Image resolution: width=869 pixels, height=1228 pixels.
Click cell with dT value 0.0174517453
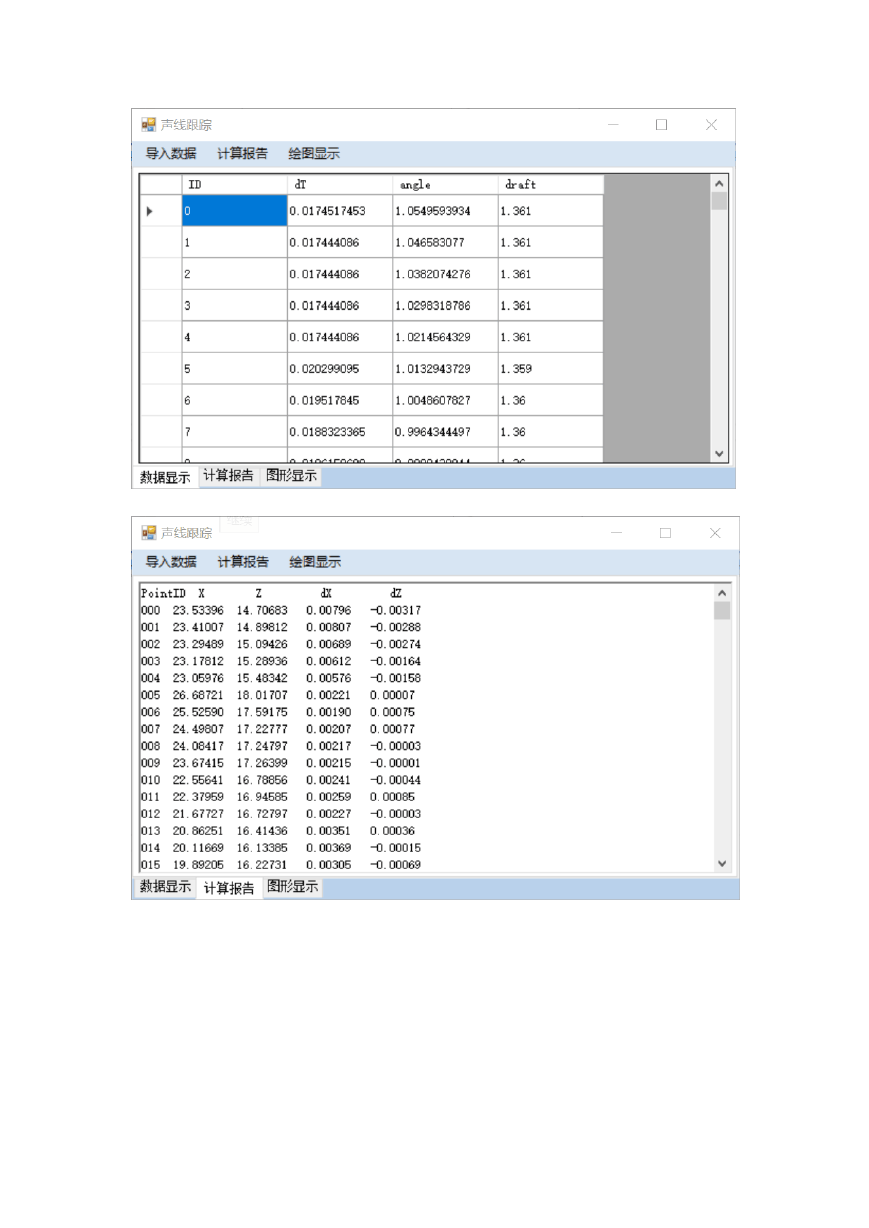click(340, 211)
